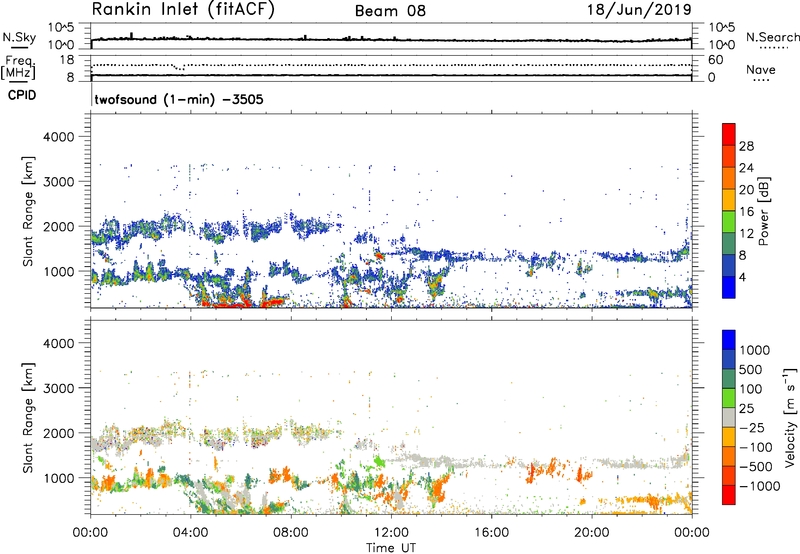The width and height of the screenshot is (800, 554).
Task: Click velocity panel 'Slant Range [km]' axis label
Action: [29, 417]
